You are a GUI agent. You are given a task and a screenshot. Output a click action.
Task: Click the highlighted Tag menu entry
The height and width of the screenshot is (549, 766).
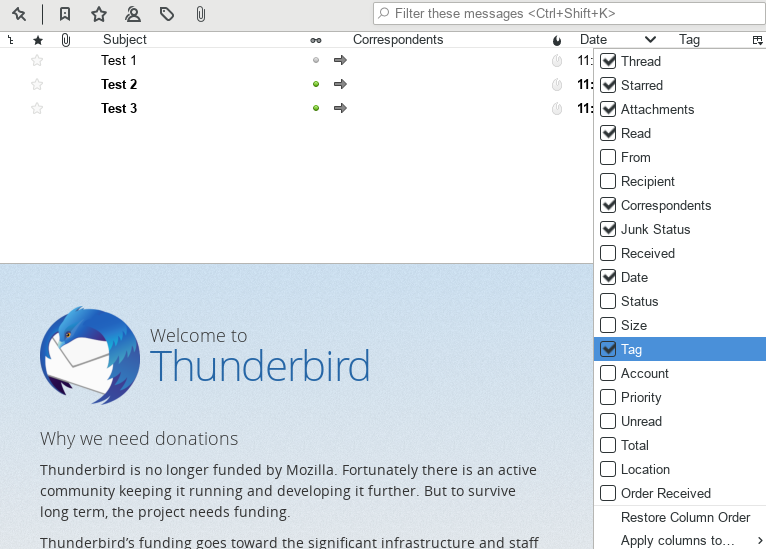631,349
